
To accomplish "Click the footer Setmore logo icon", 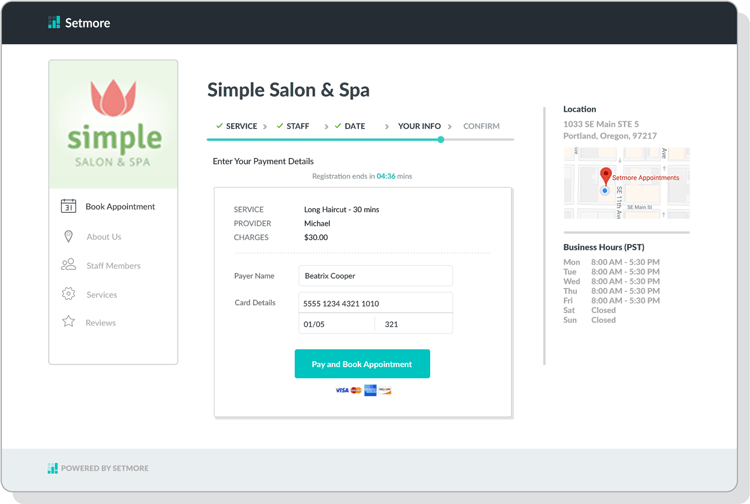I will pyautogui.click(x=53, y=468).
